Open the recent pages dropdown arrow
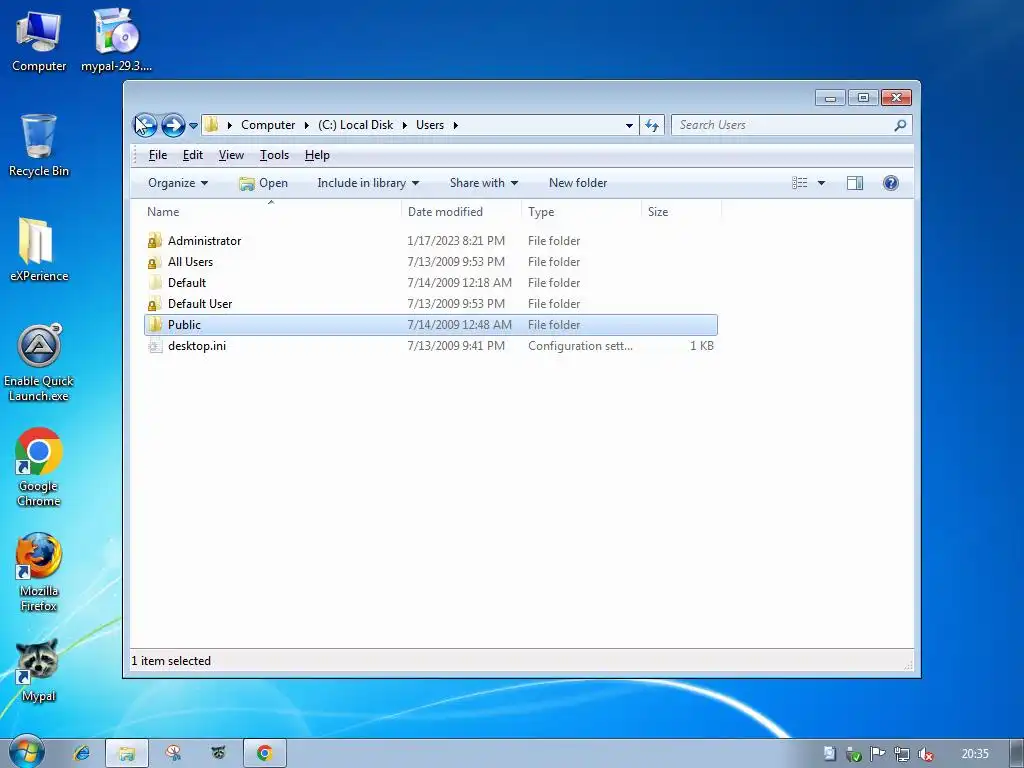This screenshot has height=768, width=1024. click(x=193, y=125)
